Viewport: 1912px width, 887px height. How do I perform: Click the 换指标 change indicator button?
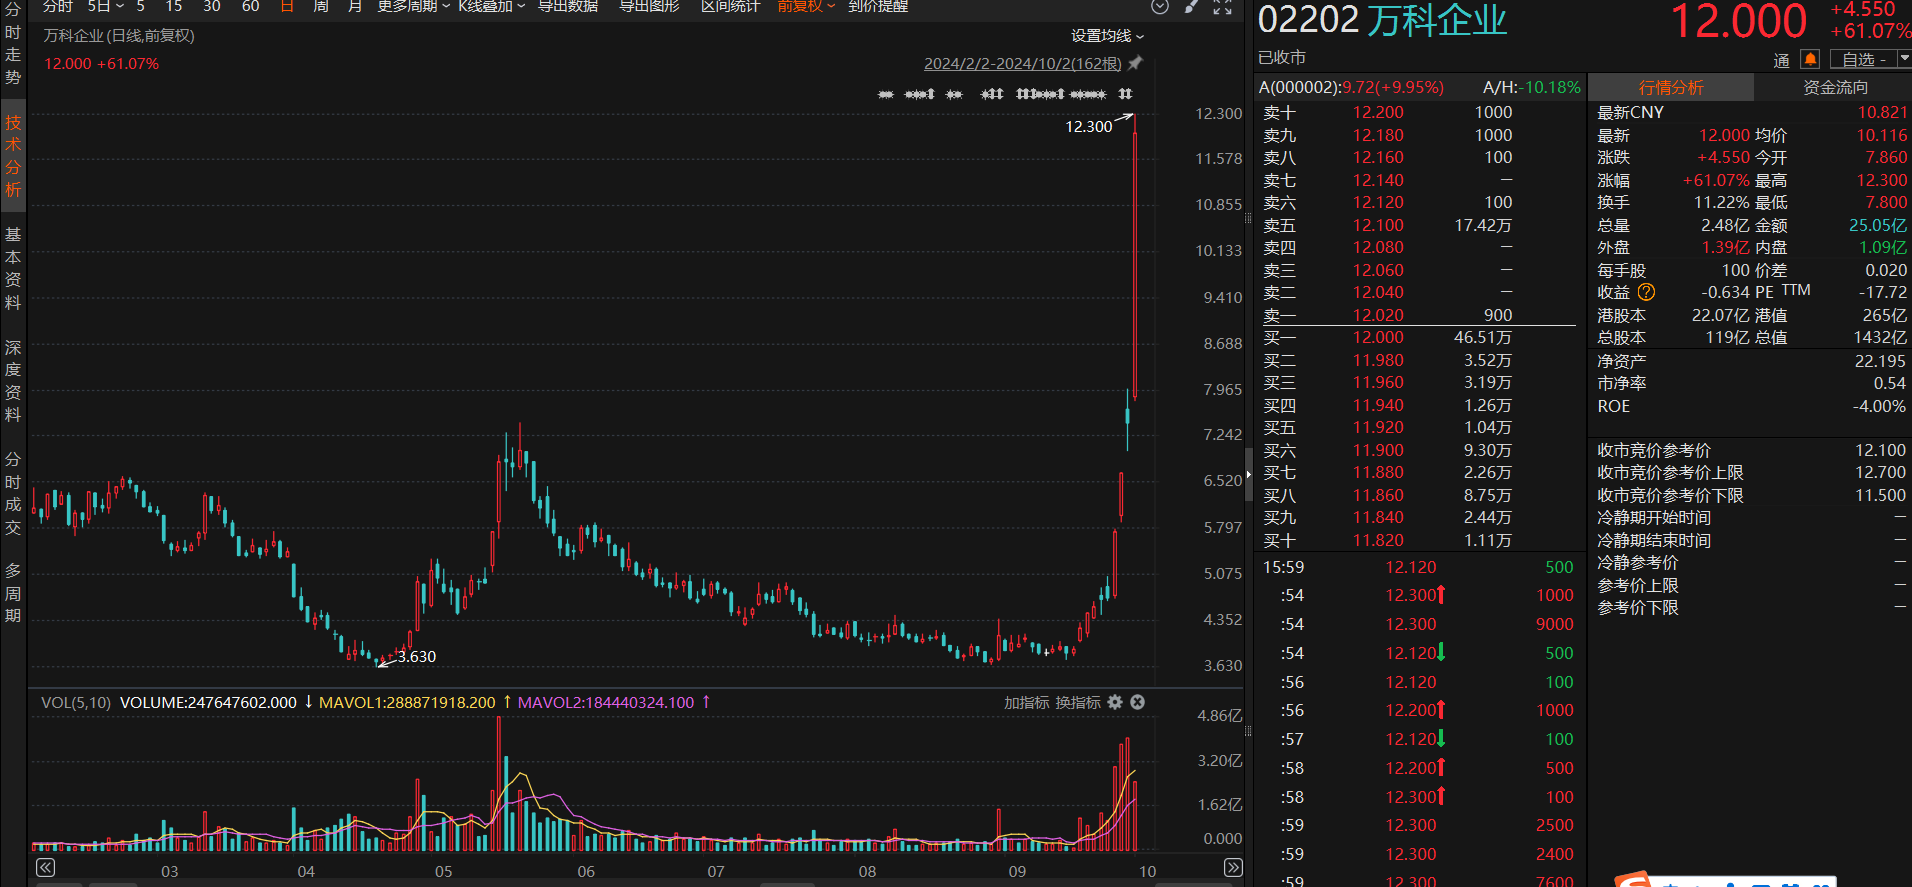click(x=1078, y=702)
